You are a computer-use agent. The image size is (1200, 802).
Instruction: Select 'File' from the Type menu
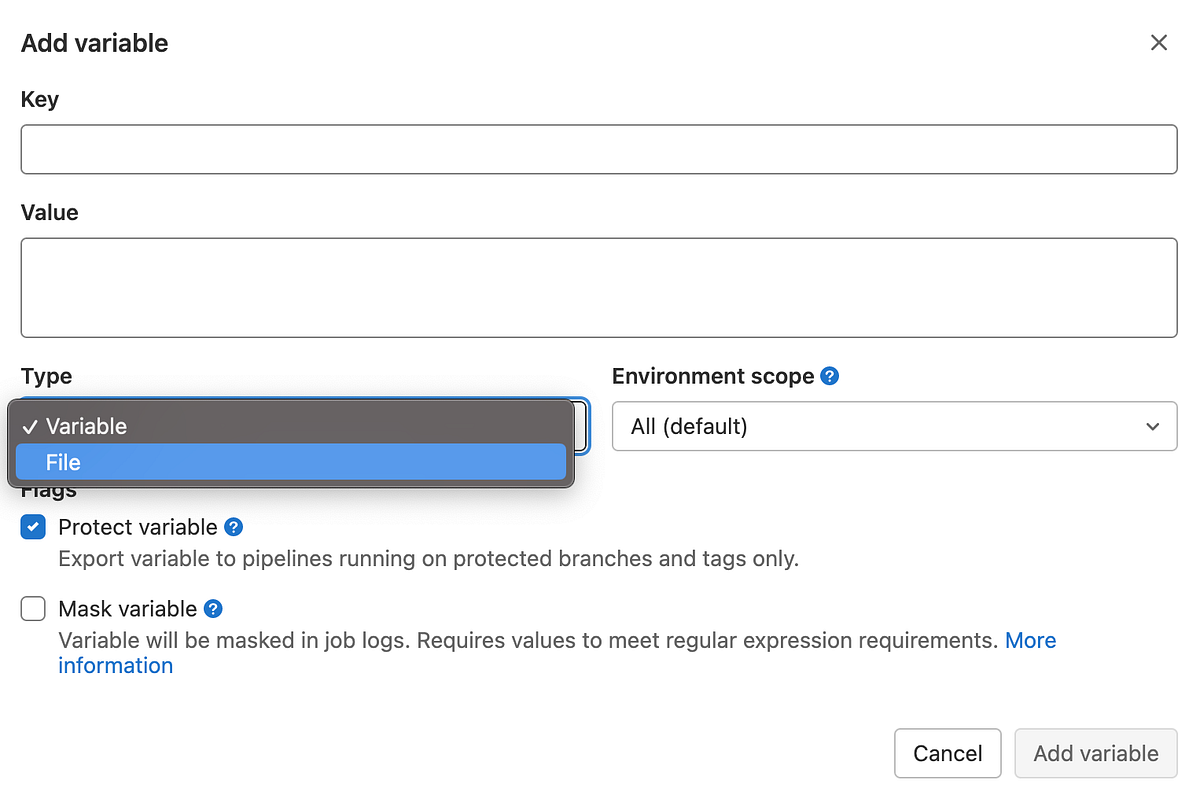(x=290, y=462)
